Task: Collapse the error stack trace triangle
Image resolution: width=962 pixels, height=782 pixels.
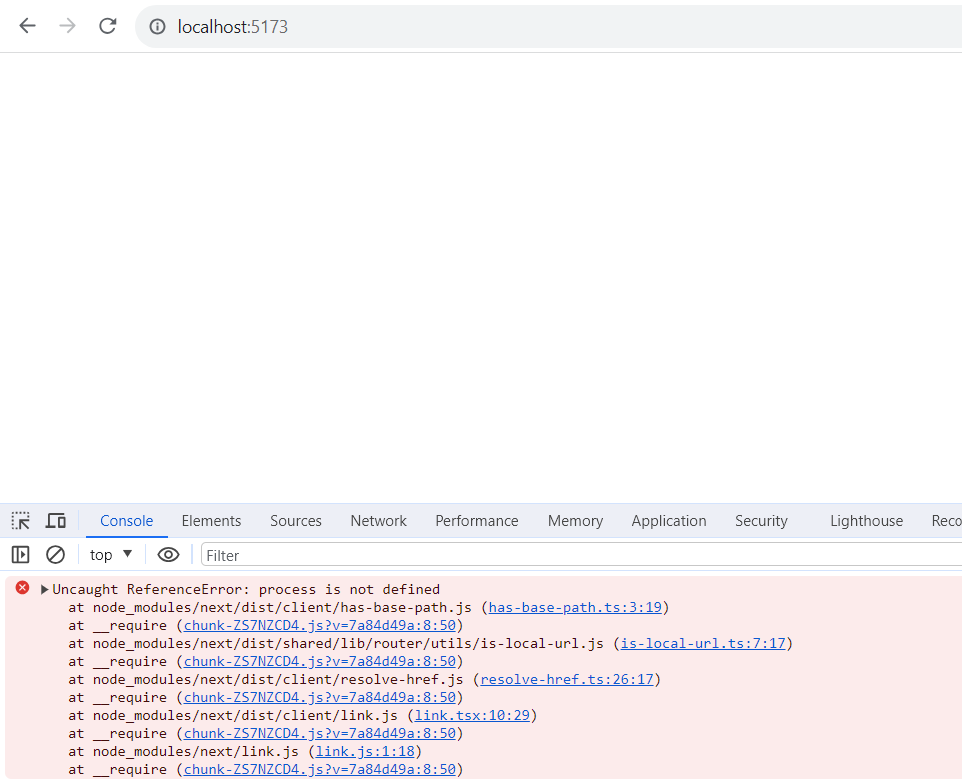Action: (44, 588)
